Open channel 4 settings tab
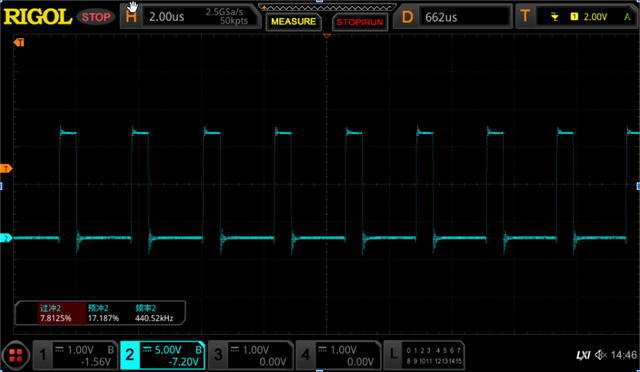Viewport: 640px width, 372px height. 338,355
